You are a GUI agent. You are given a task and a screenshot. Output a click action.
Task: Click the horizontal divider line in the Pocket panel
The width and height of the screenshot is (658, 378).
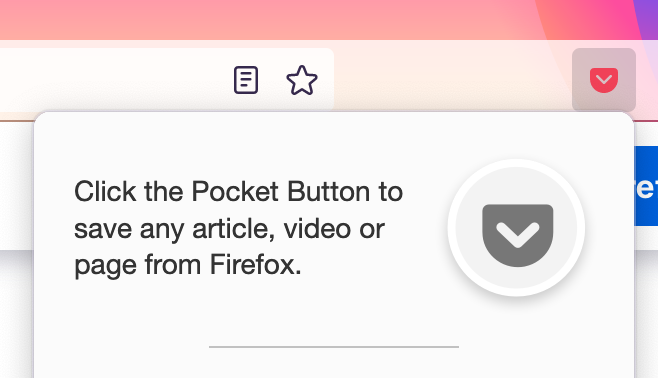pyautogui.click(x=334, y=347)
